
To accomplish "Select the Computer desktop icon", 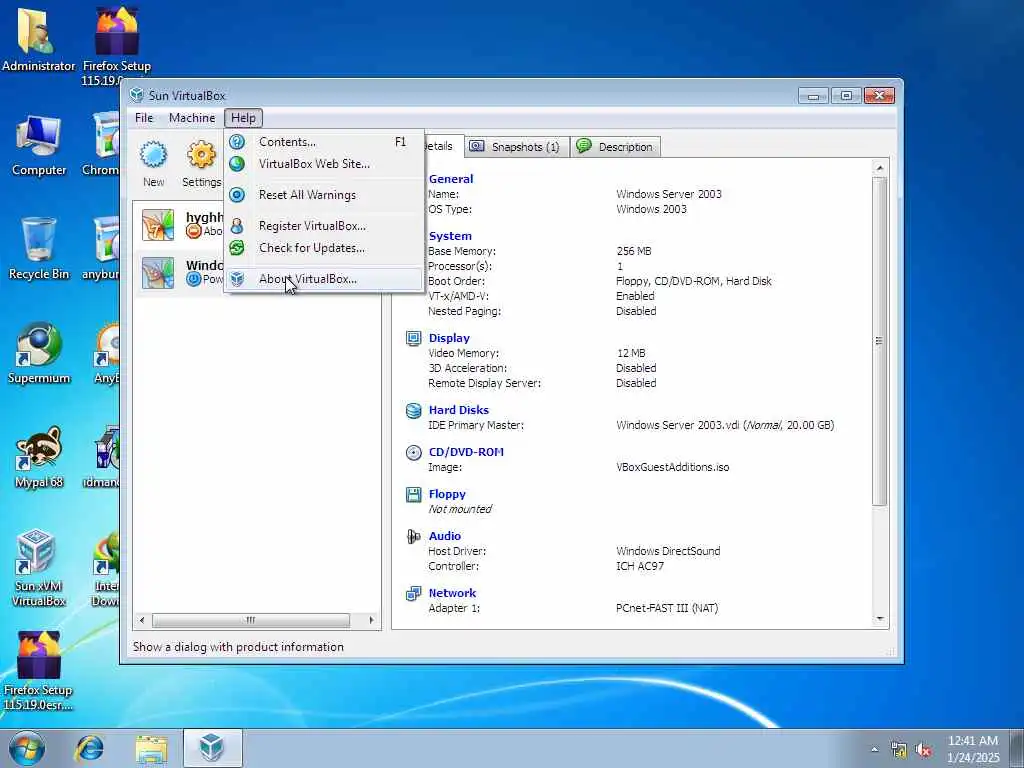I will tap(39, 145).
